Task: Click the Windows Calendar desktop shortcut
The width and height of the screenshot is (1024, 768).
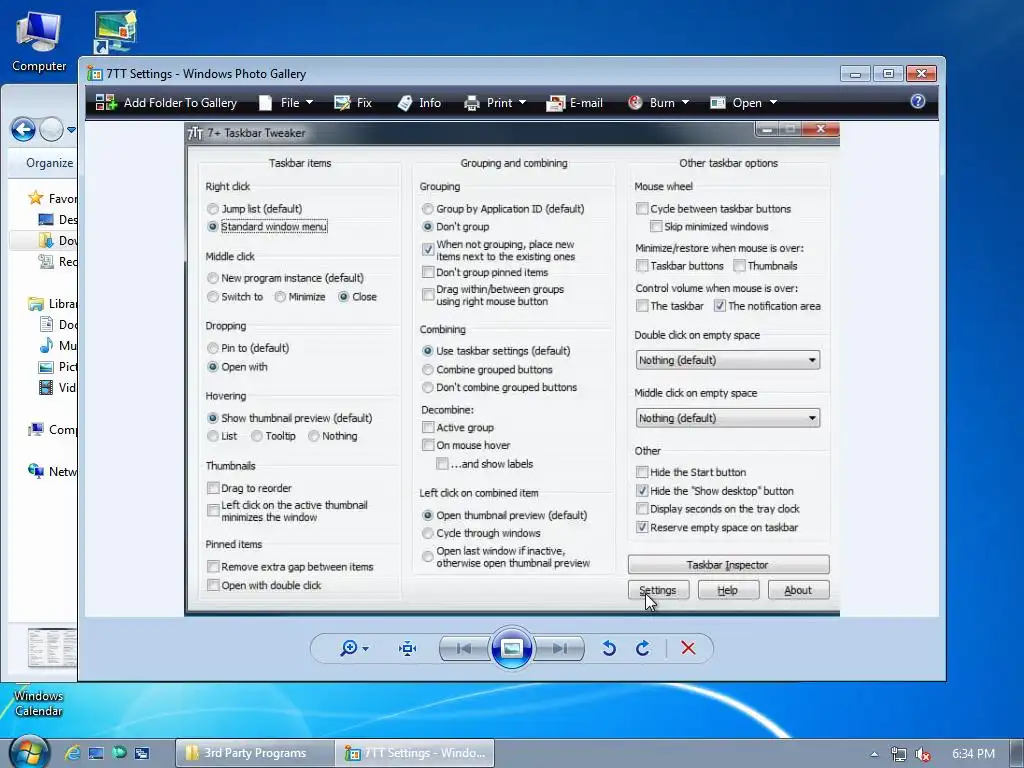Action: [39, 702]
